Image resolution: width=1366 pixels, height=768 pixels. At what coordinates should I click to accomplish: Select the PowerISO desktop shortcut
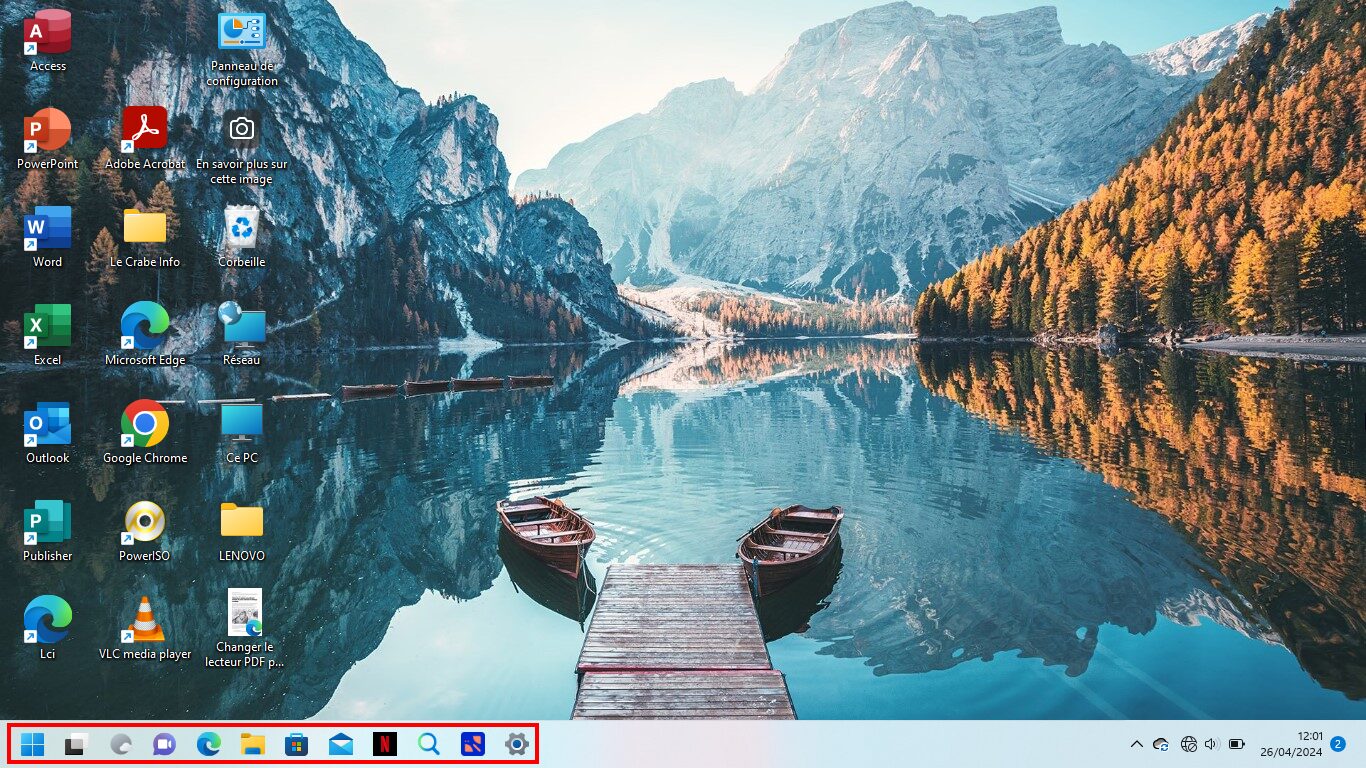(145, 531)
